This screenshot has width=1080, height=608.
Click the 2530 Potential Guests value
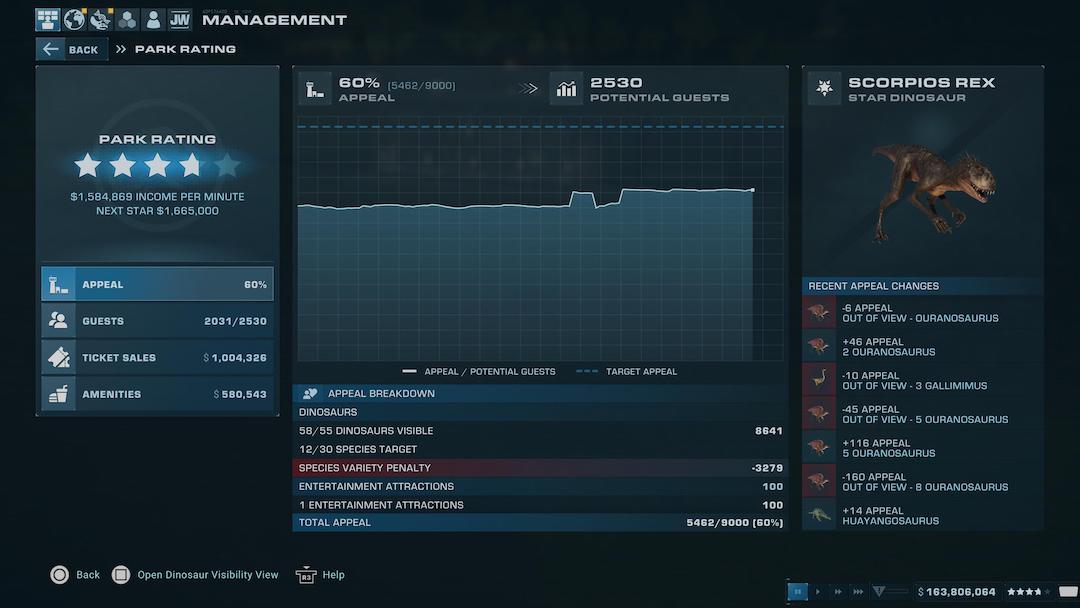point(659,89)
